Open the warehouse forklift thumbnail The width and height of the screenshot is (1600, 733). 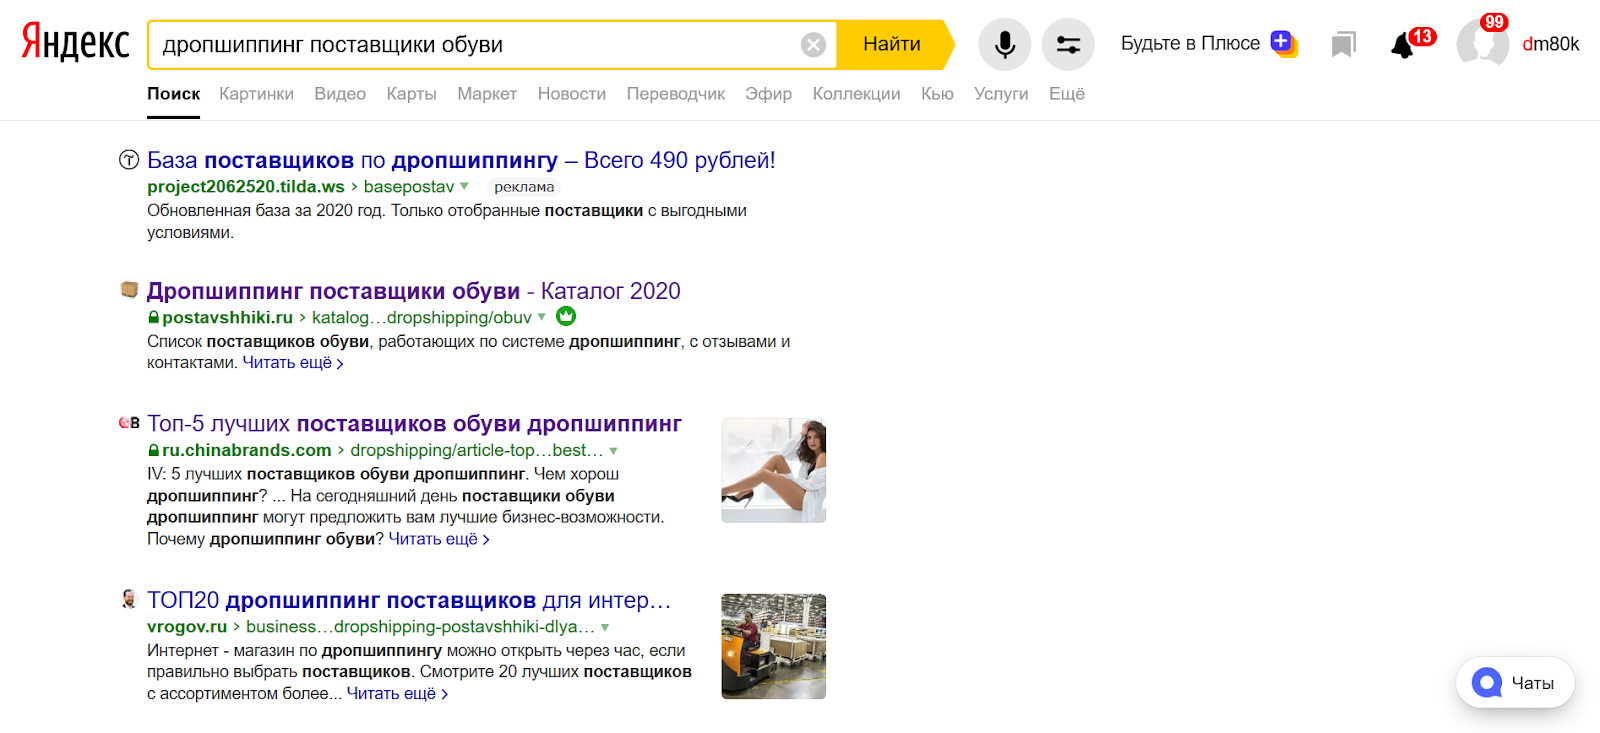(774, 646)
